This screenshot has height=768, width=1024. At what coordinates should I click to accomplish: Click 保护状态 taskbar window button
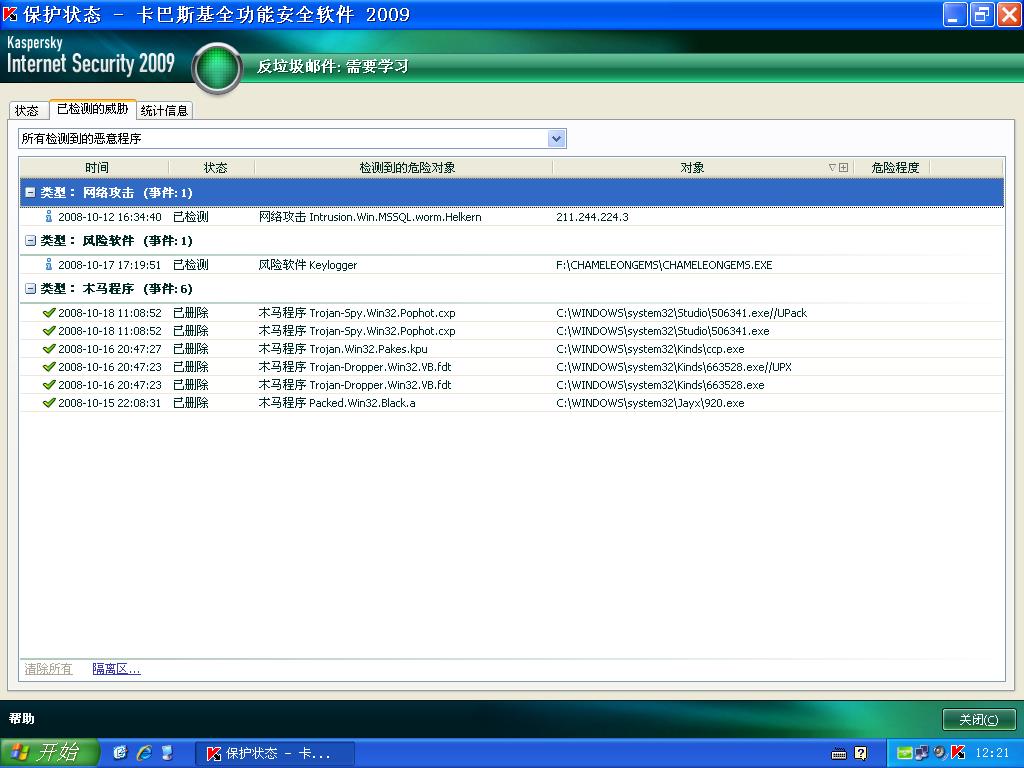pyautogui.click(x=275, y=754)
